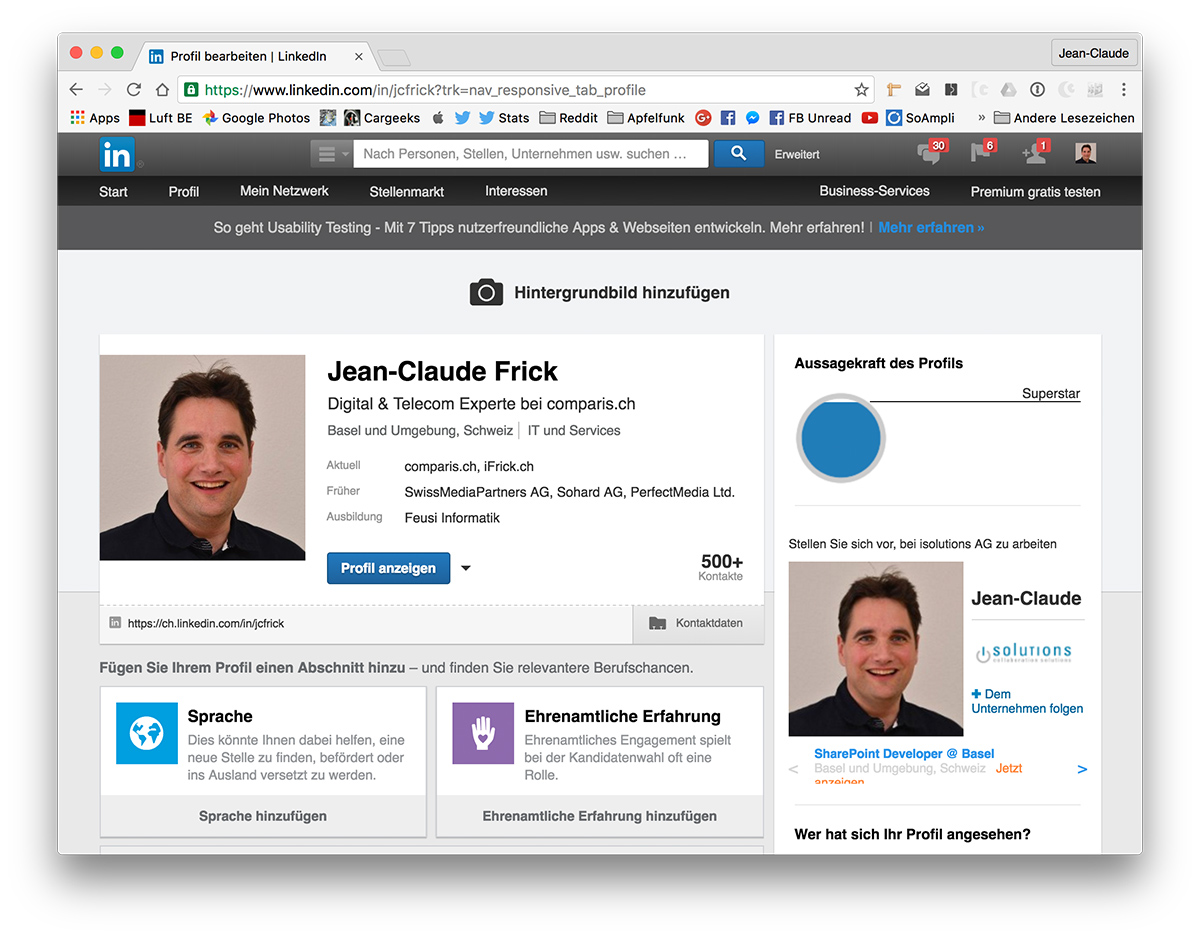Screen dimensions: 1200x937
Task: Click the Profil anzeigen button
Action: coord(388,568)
